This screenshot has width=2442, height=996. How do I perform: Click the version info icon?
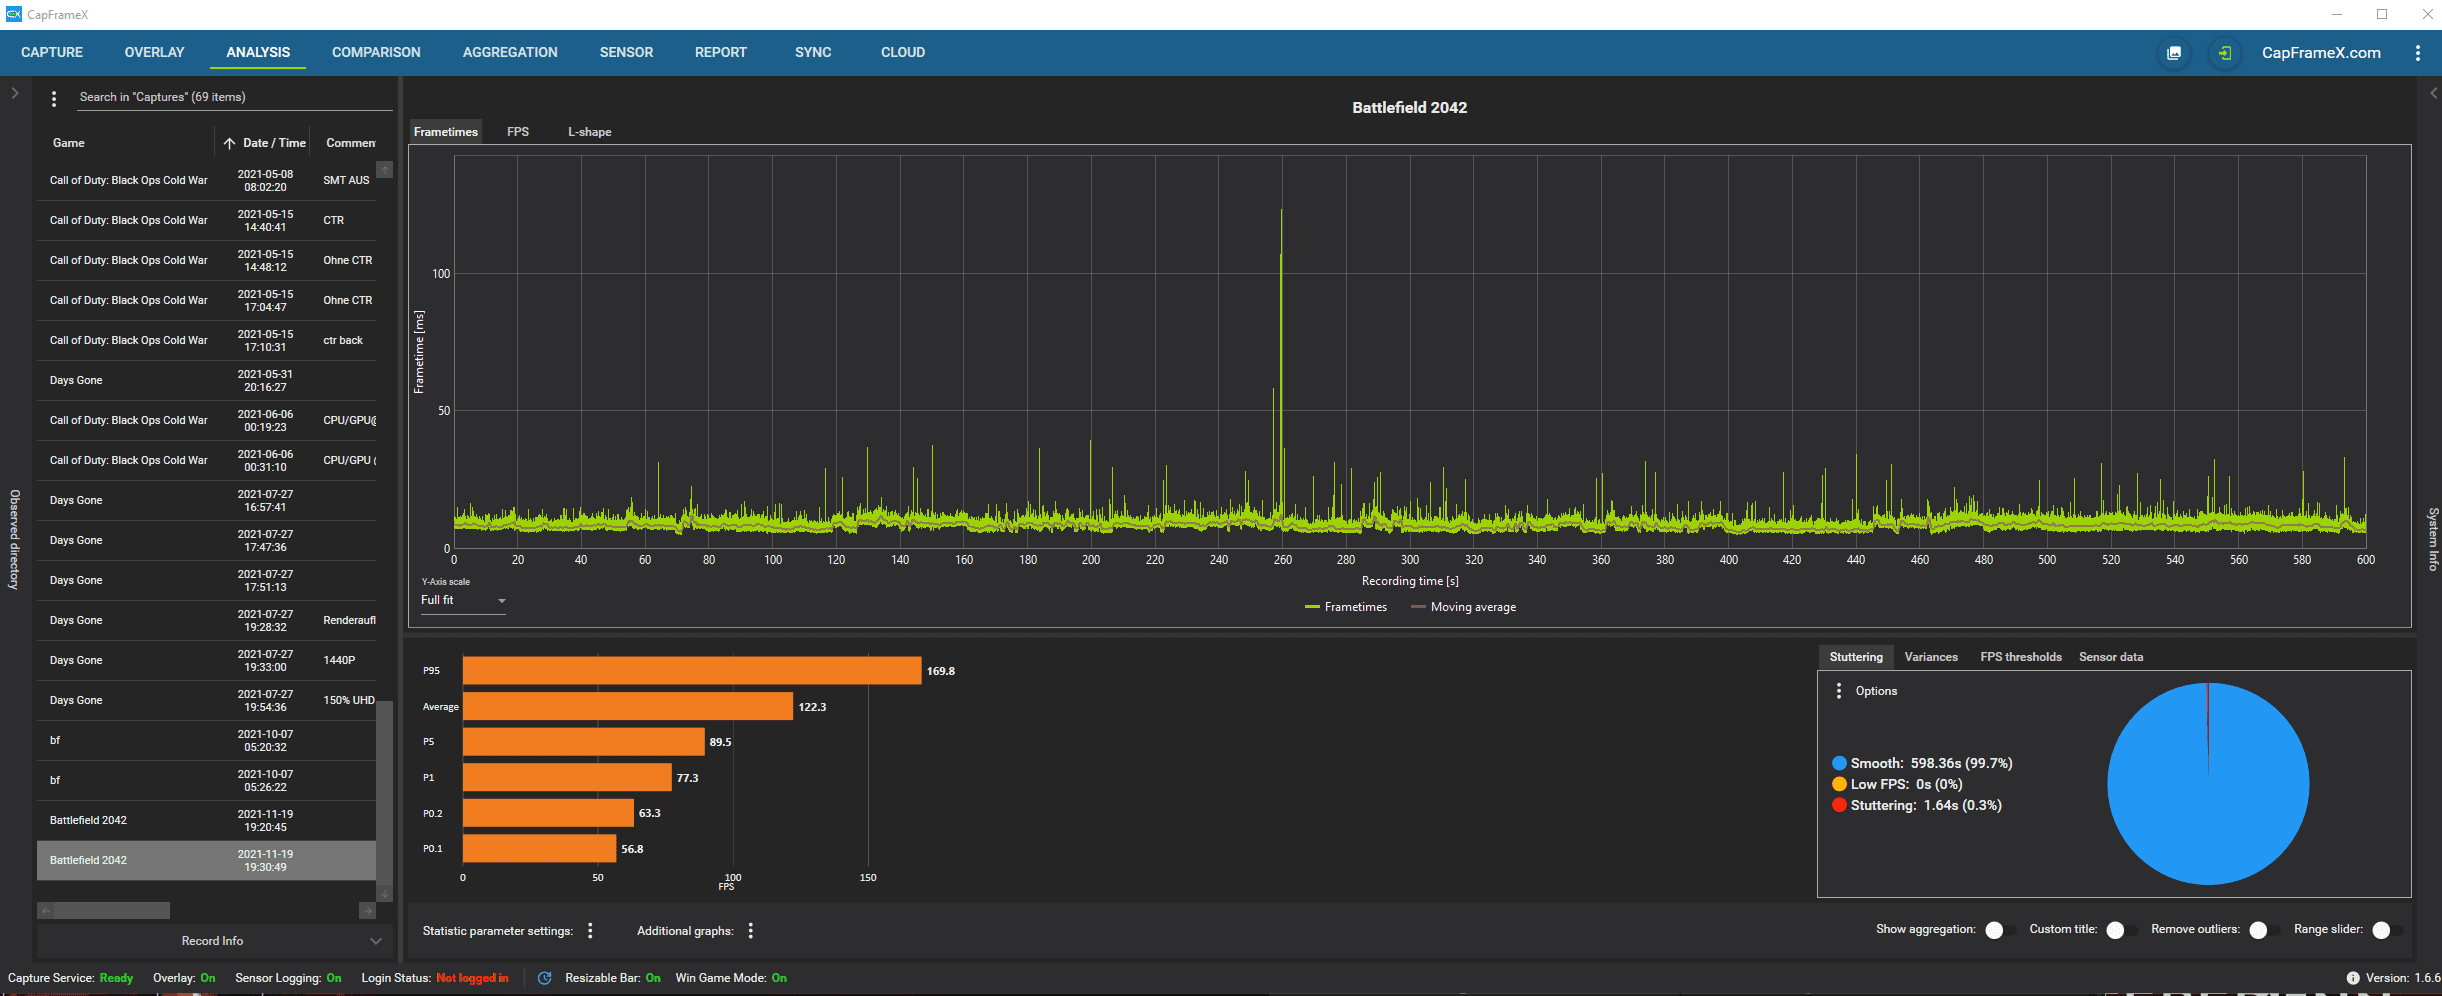click(2353, 978)
